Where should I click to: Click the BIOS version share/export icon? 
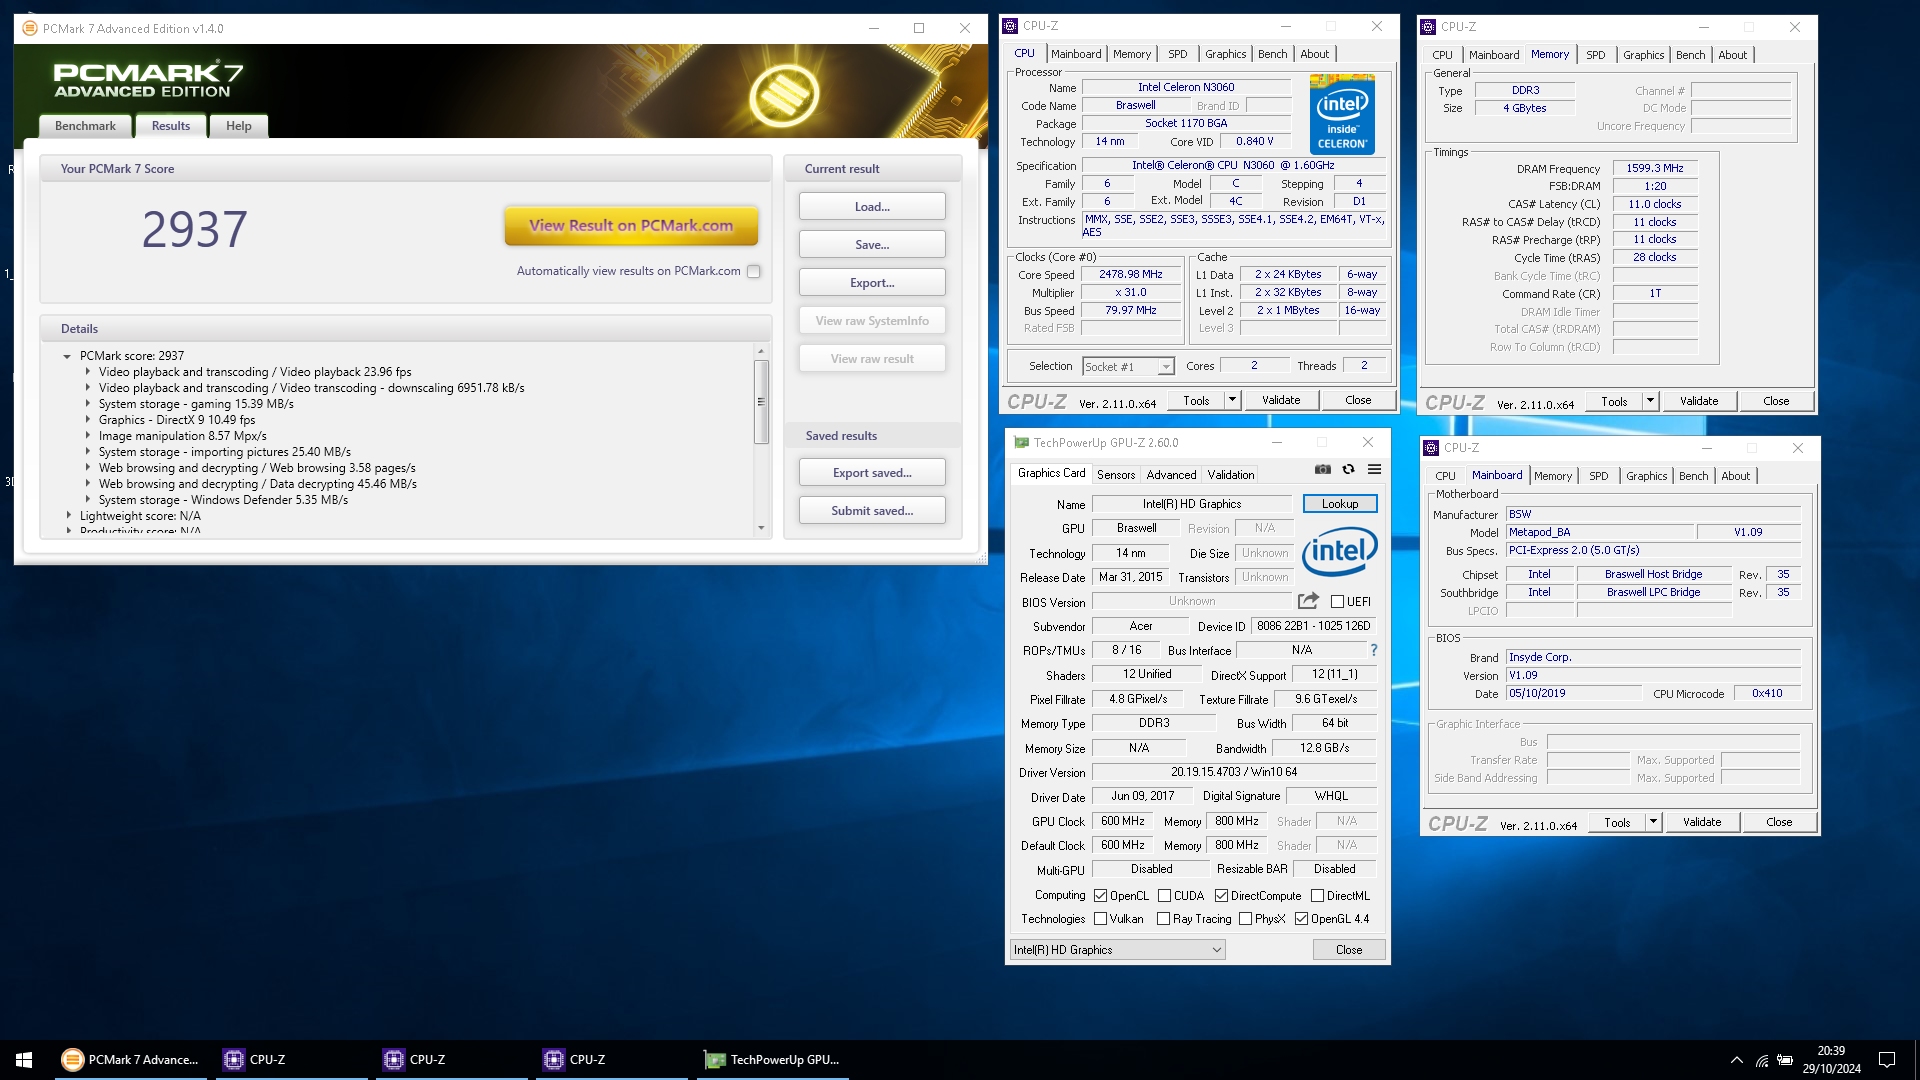1308,601
